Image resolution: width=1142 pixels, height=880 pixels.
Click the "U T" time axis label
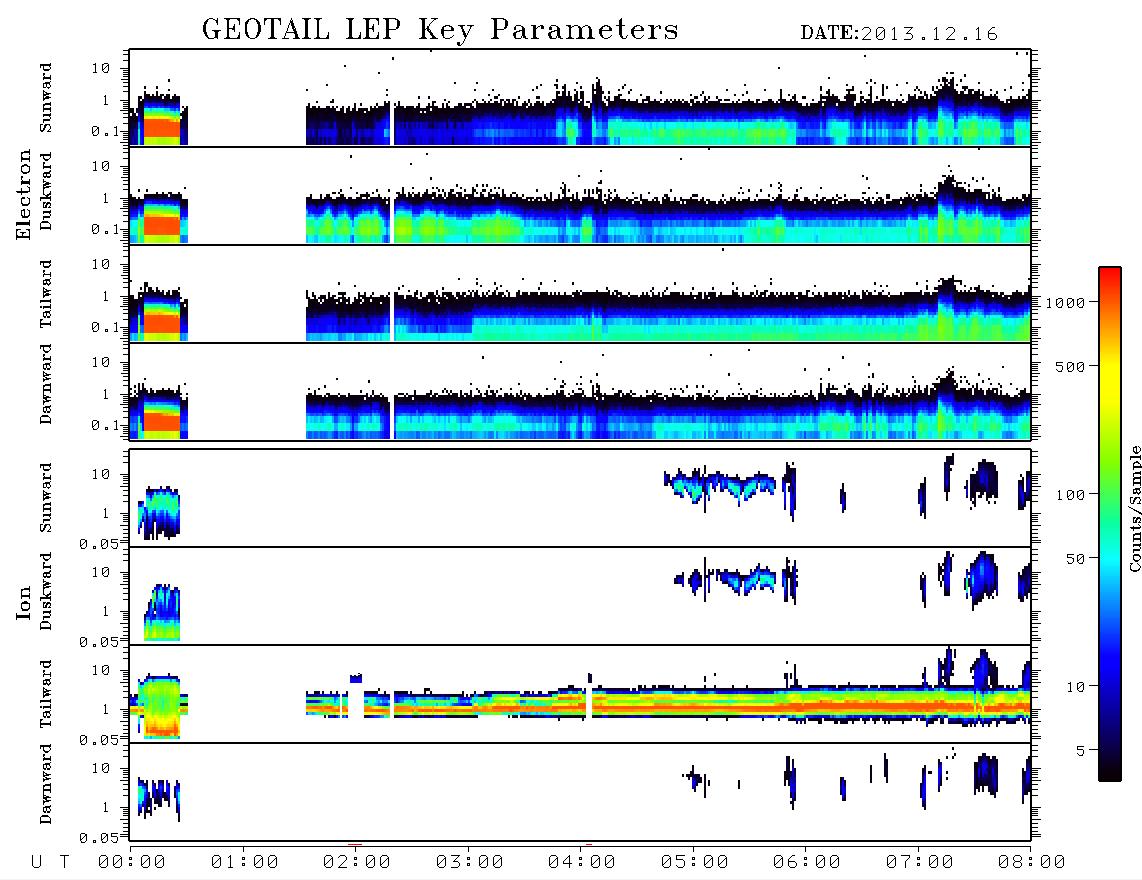point(50,862)
